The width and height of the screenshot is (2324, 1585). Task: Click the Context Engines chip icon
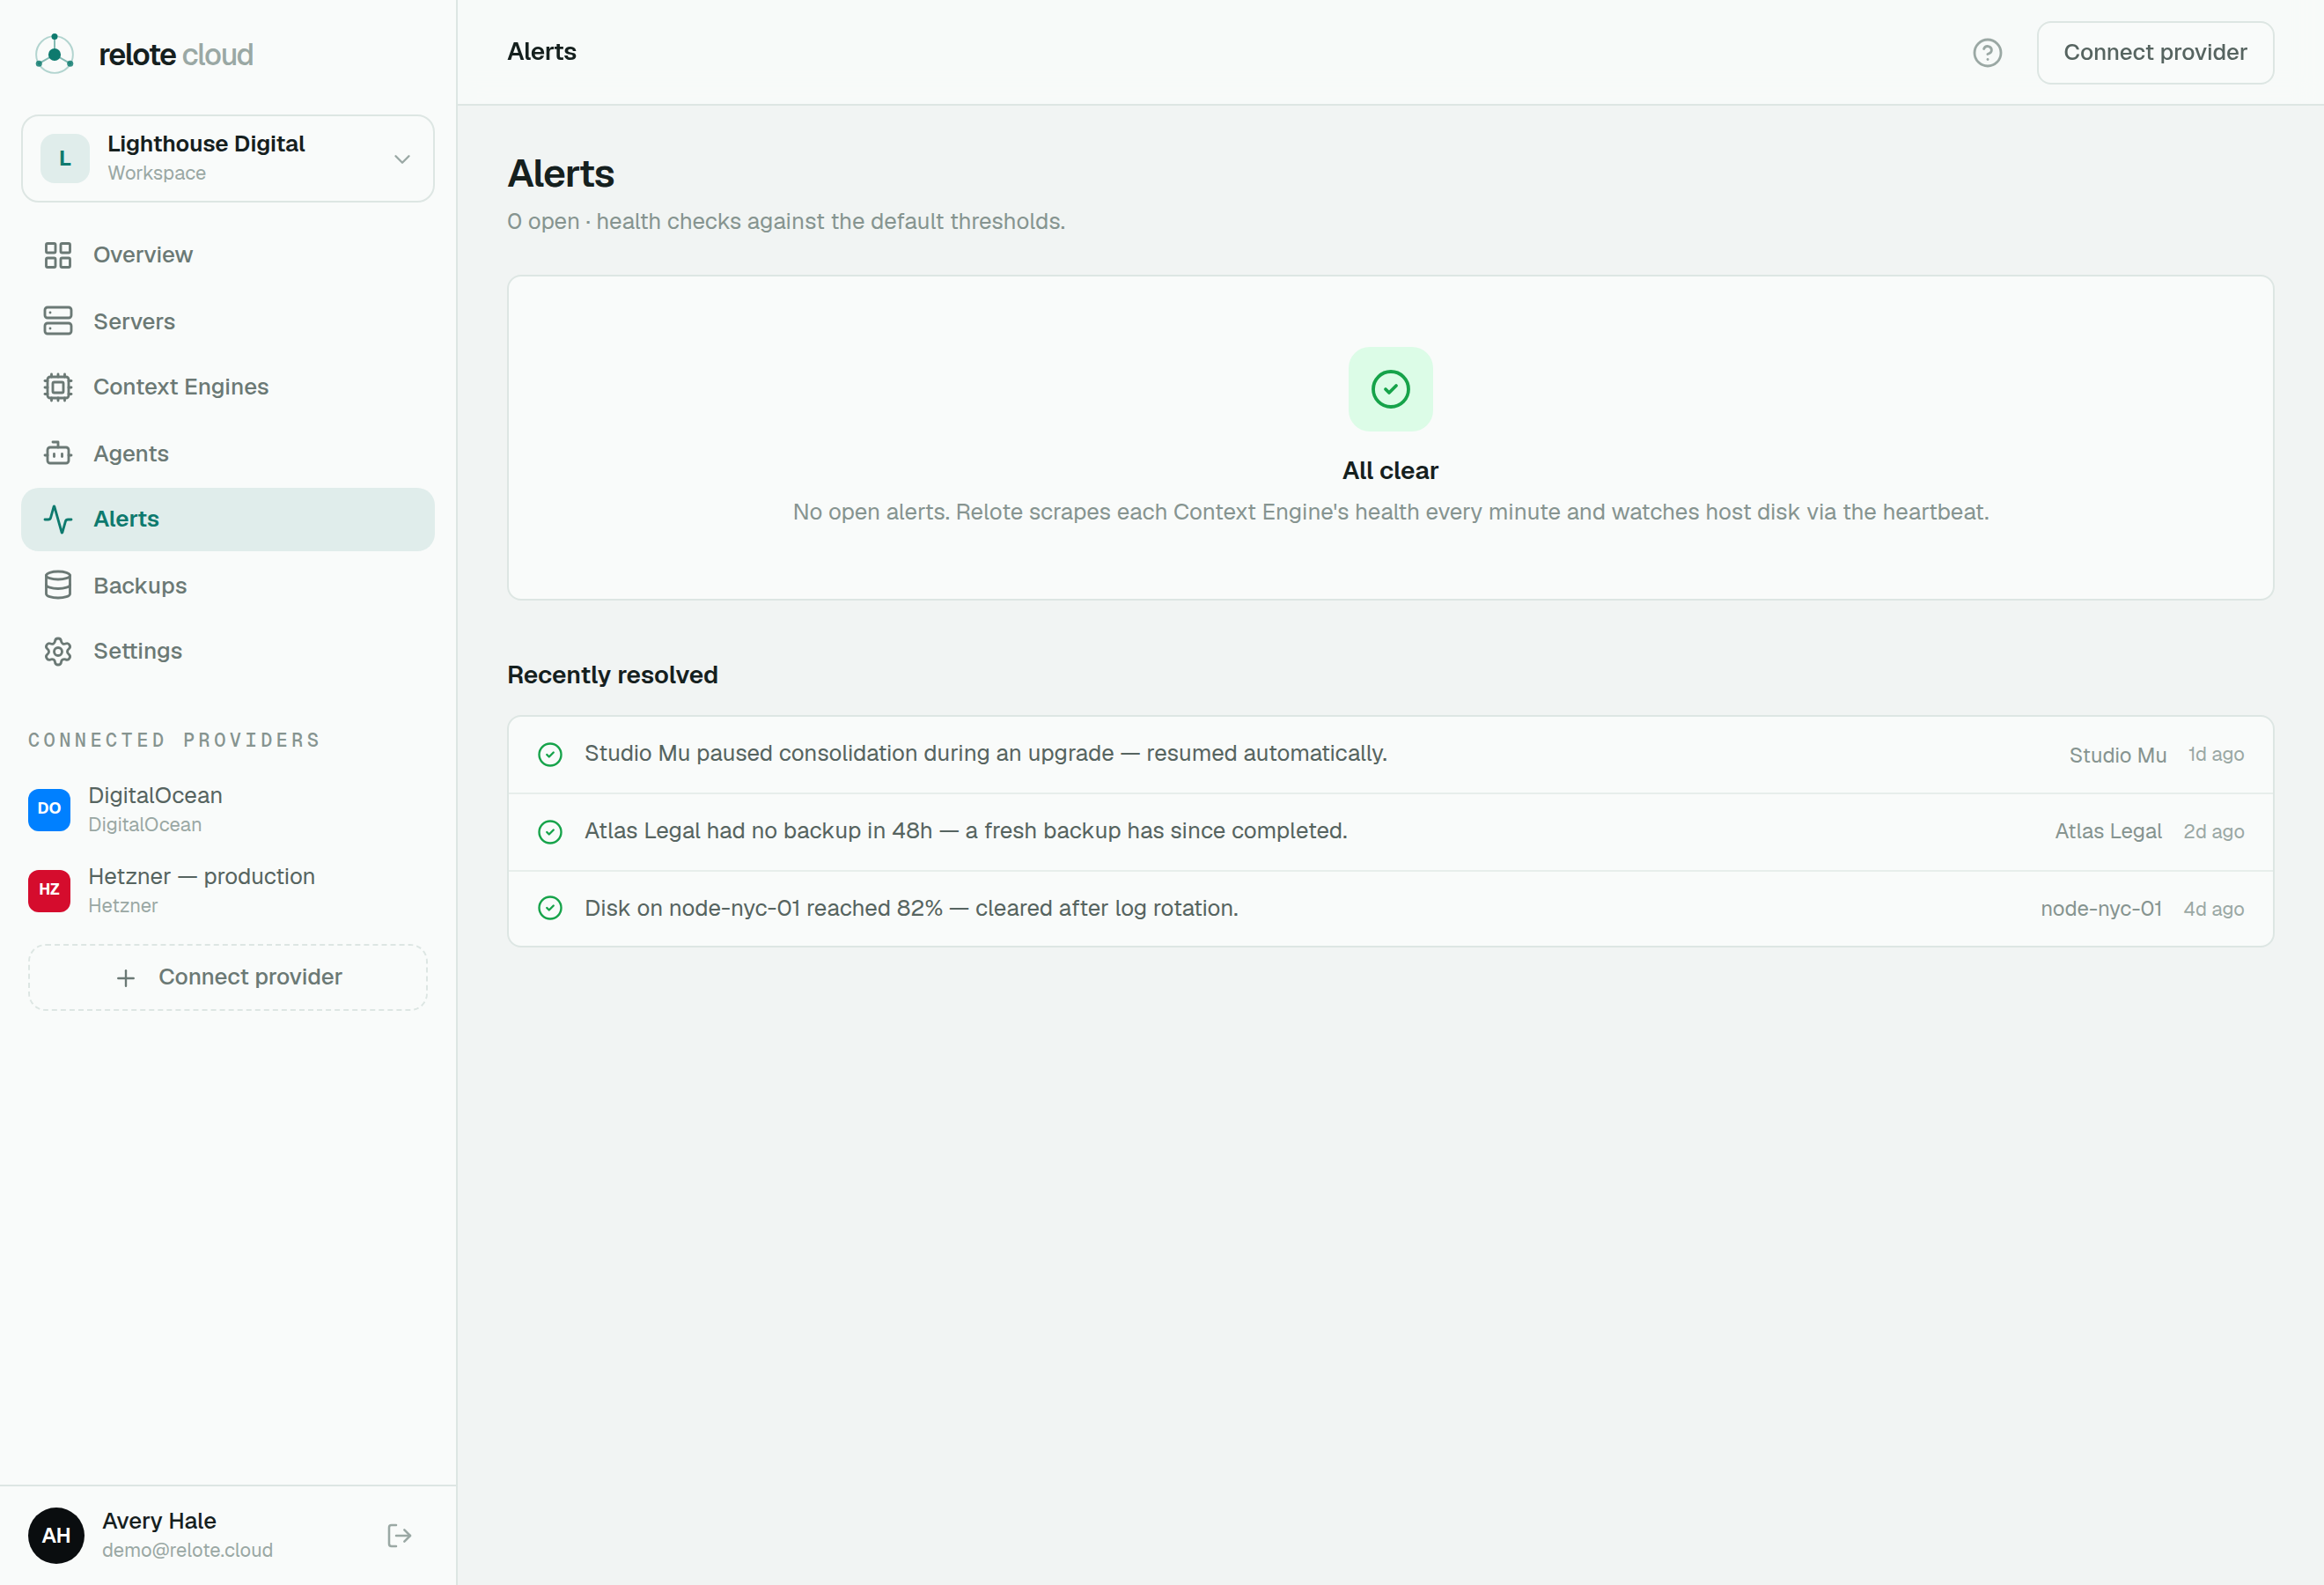[58, 387]
